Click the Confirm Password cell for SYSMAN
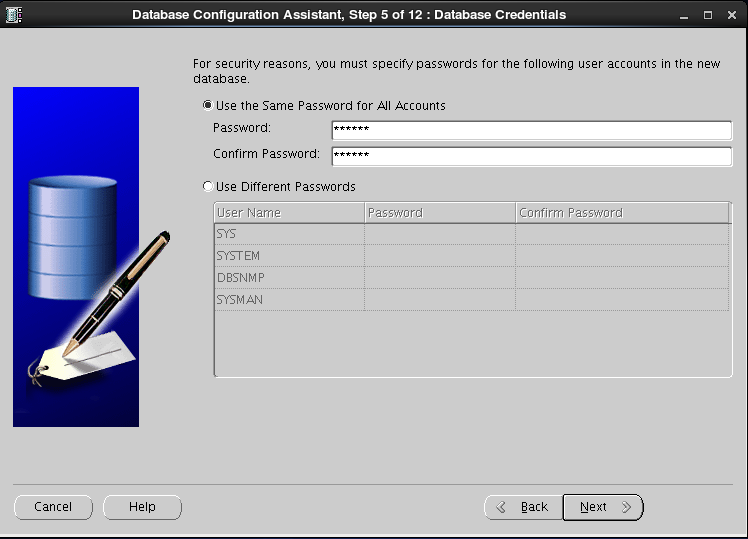Viewport: 748px width, 539px height. [x=622, y=300]
